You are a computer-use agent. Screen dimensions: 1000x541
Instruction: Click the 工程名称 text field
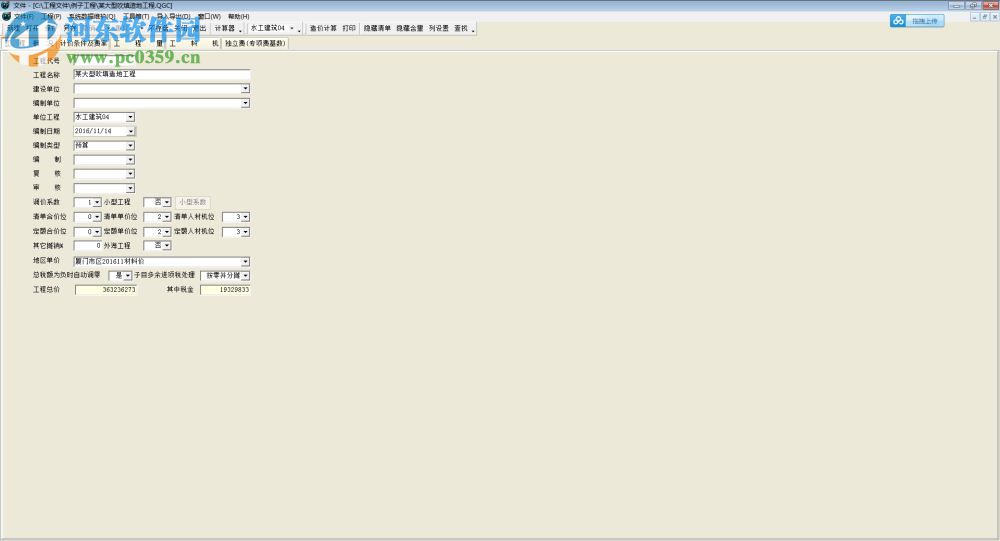point(161,75)
